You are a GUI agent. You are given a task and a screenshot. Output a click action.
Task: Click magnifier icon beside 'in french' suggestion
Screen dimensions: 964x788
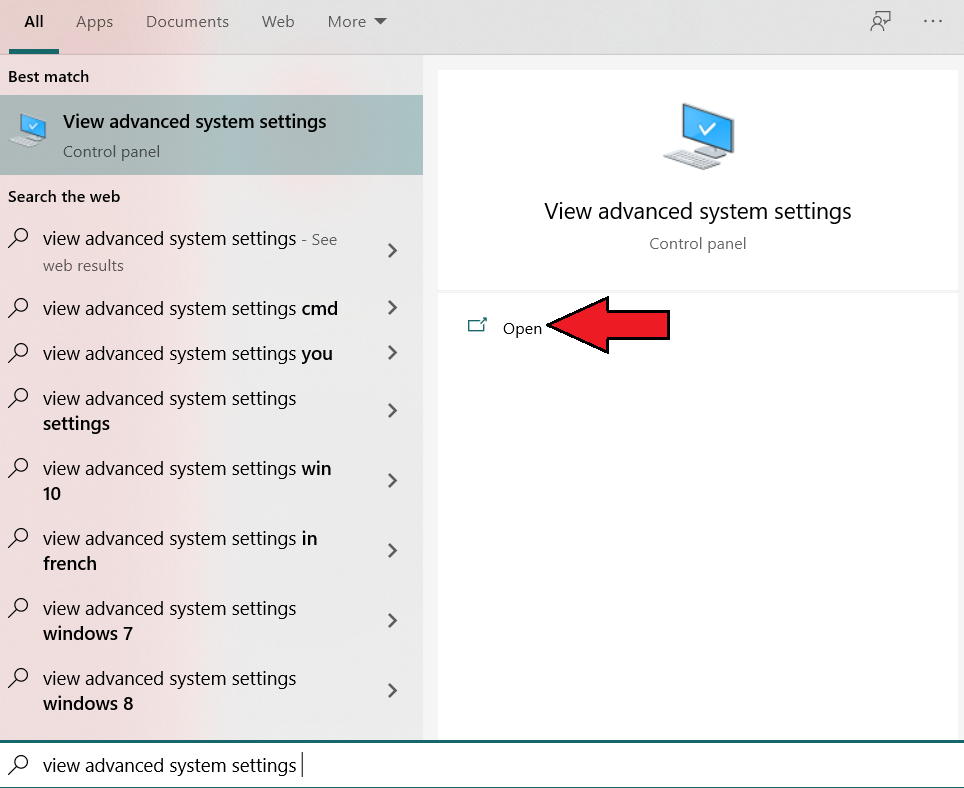tap(18, 538)
